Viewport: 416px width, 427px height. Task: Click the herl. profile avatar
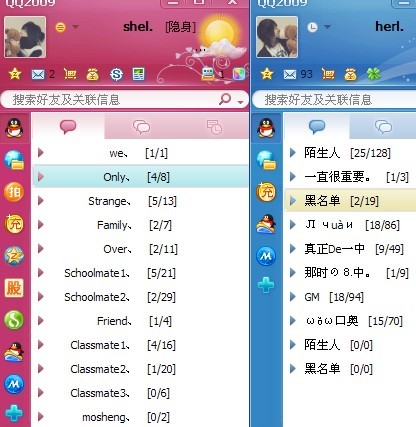(277, 37)
